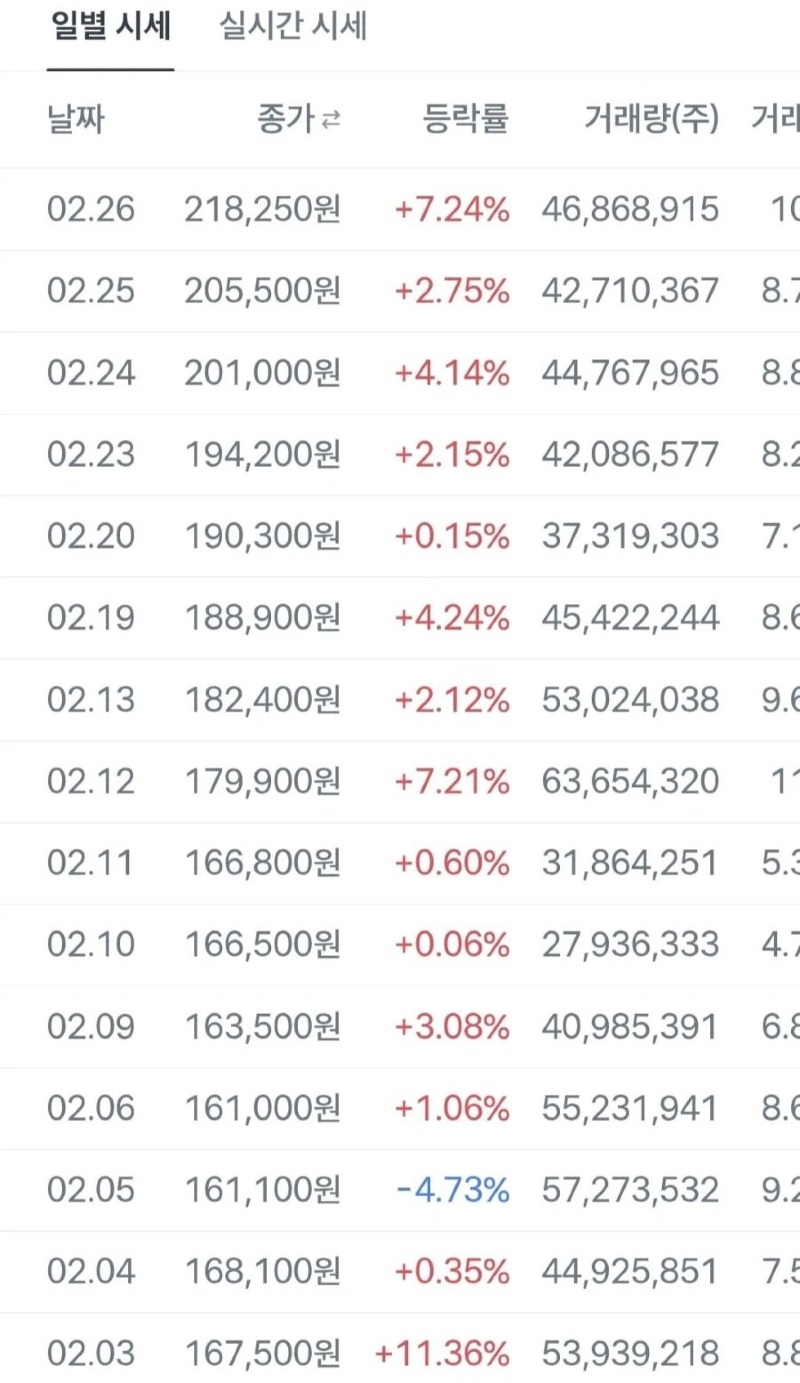Viewport: 800px width, 1383px height.
Task: Click the 201,000원 closing price
Action: click(262, 373)
